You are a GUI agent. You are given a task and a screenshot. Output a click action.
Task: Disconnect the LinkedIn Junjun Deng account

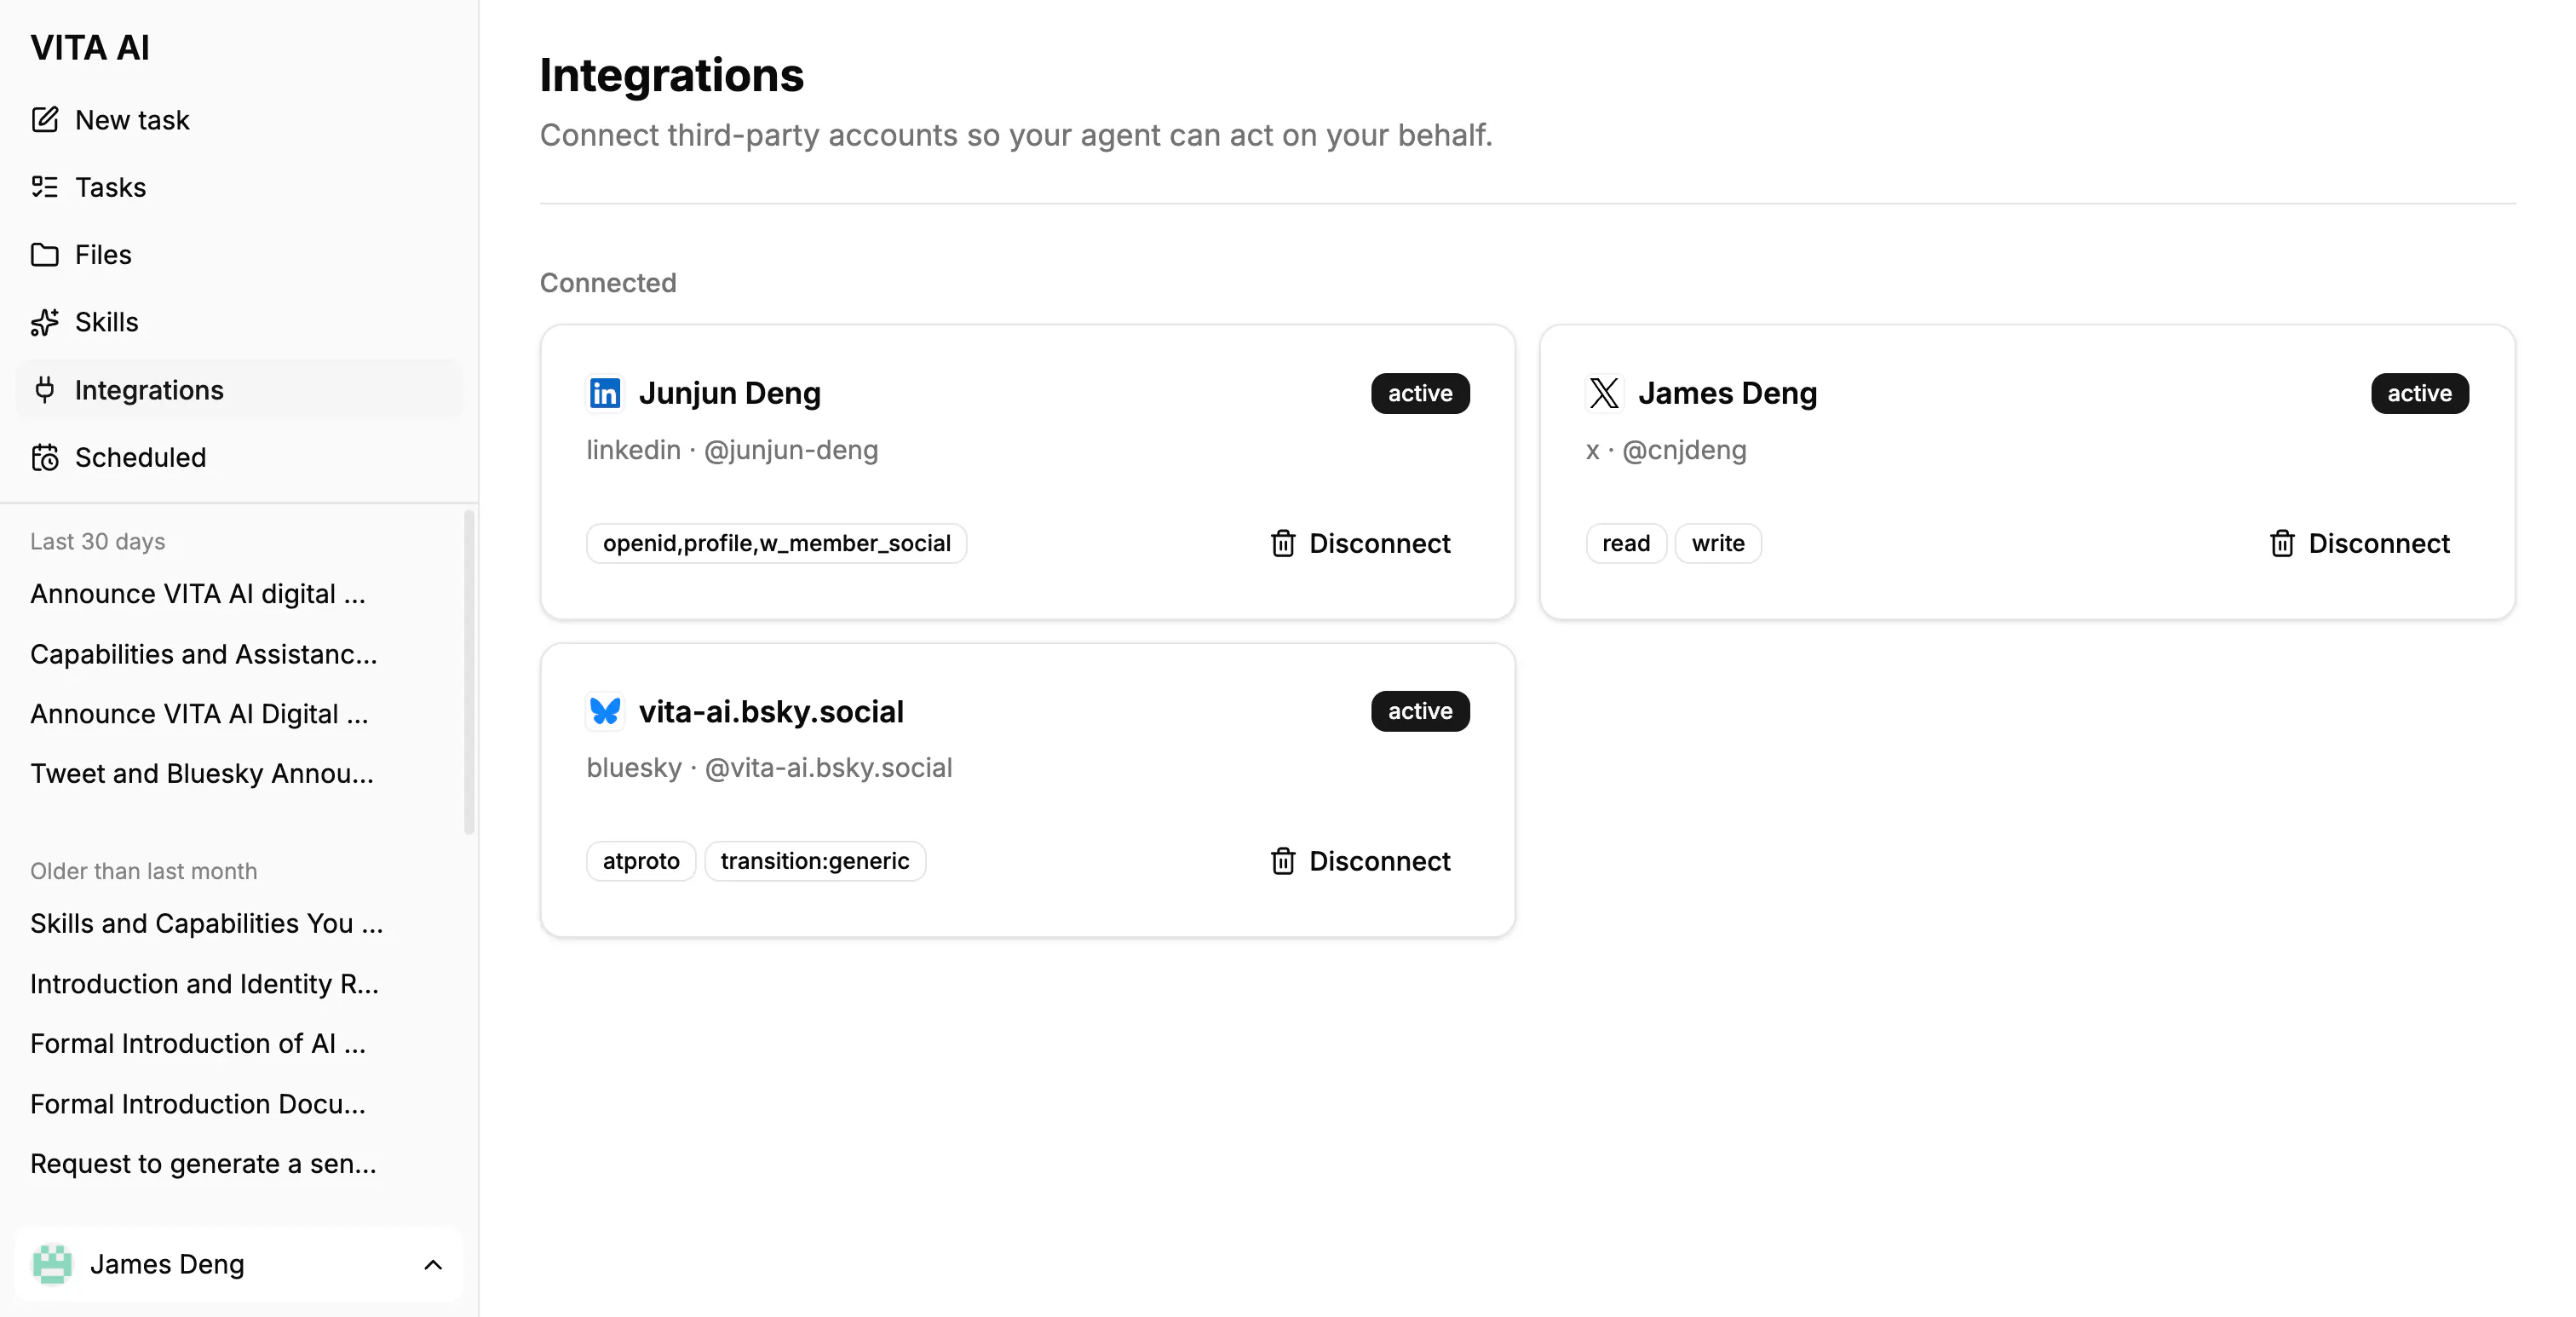tap(1360, 543)
